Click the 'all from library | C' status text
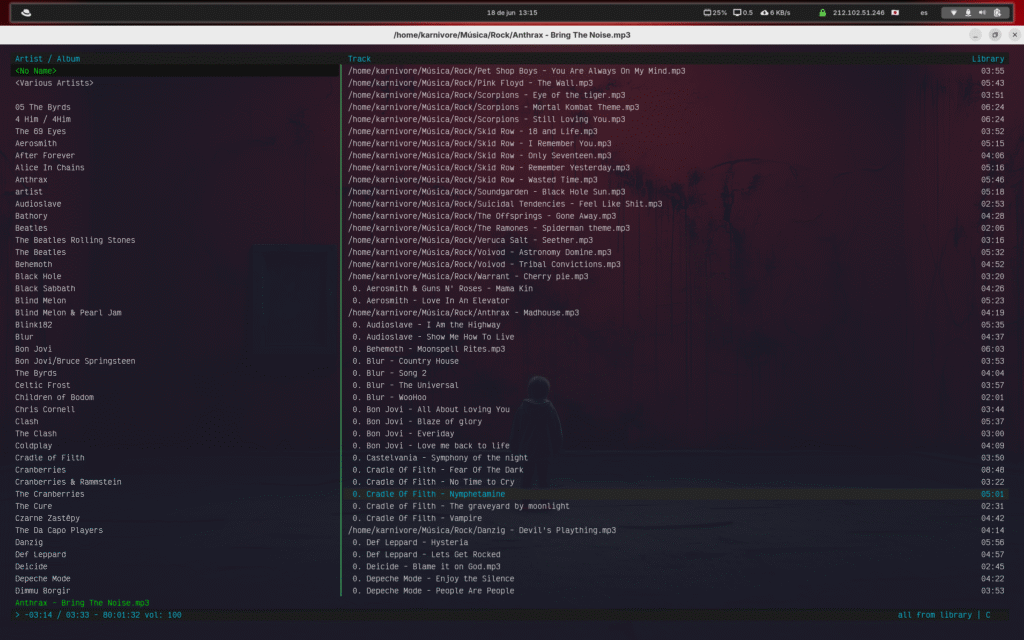The height and width of the screenshot is (640, 1024). (944, 615)
